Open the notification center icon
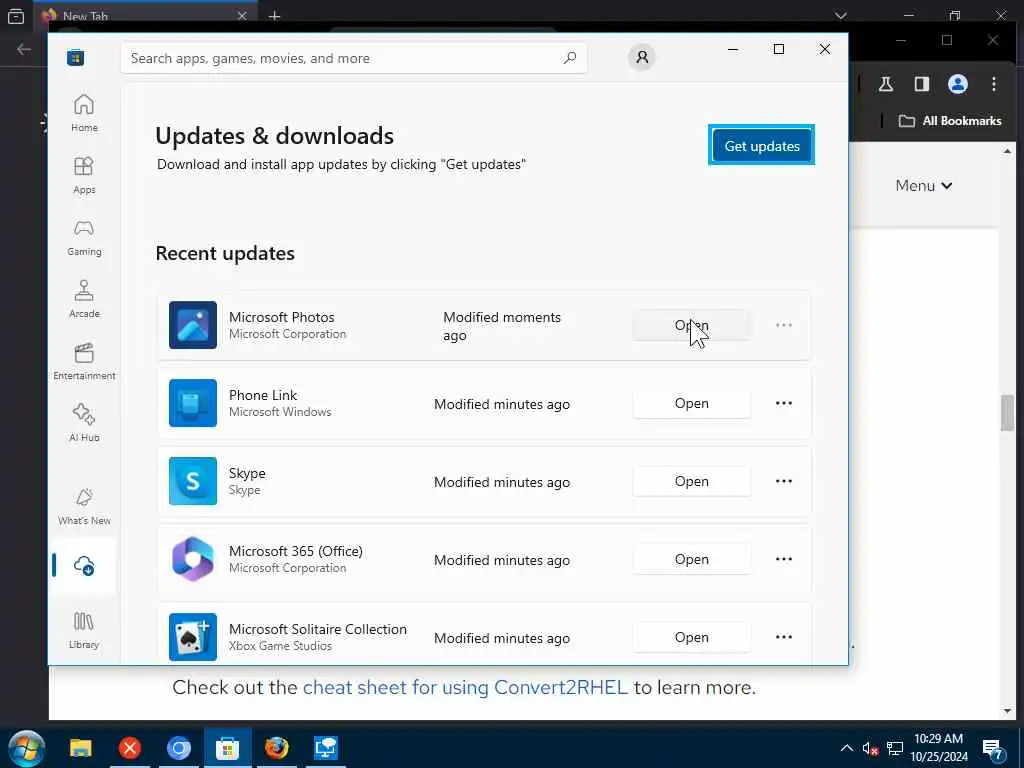Screen dimensions: 1024x768 coord(993,749)
